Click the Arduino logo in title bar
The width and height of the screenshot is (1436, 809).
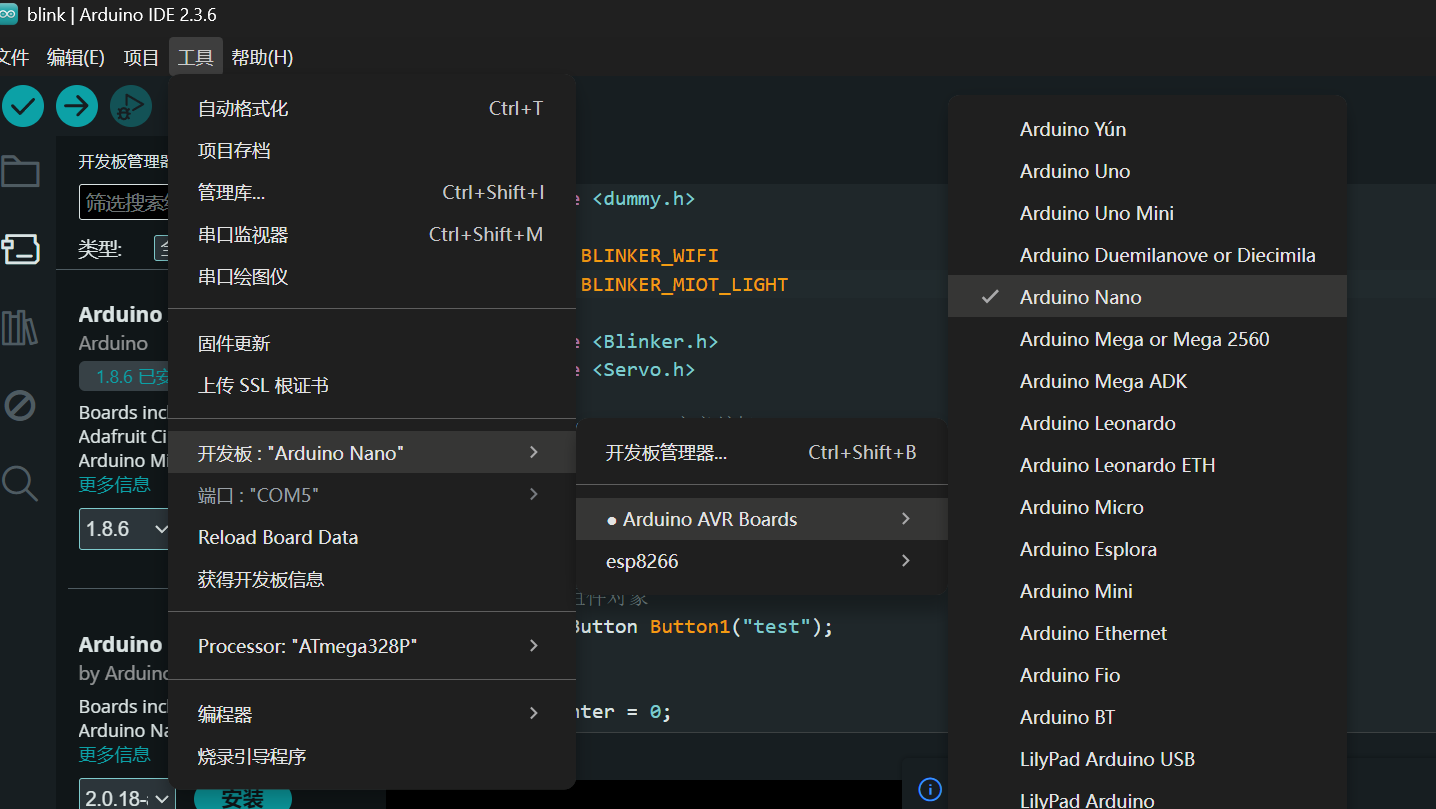[8, 14]
